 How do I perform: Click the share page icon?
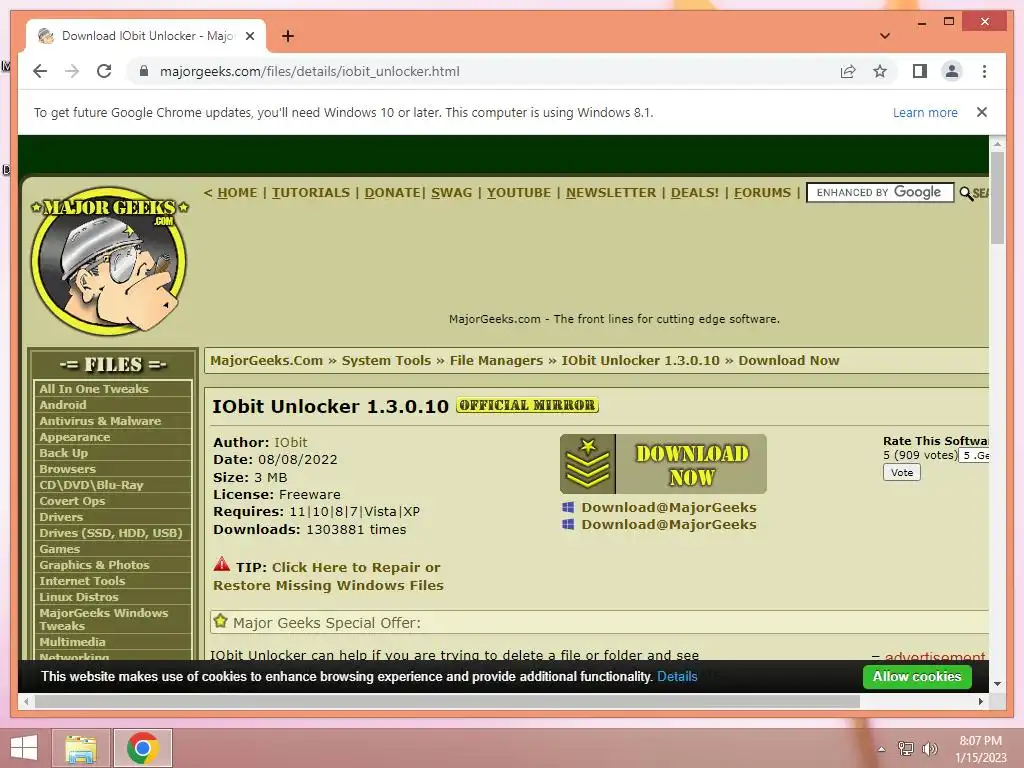848,71
